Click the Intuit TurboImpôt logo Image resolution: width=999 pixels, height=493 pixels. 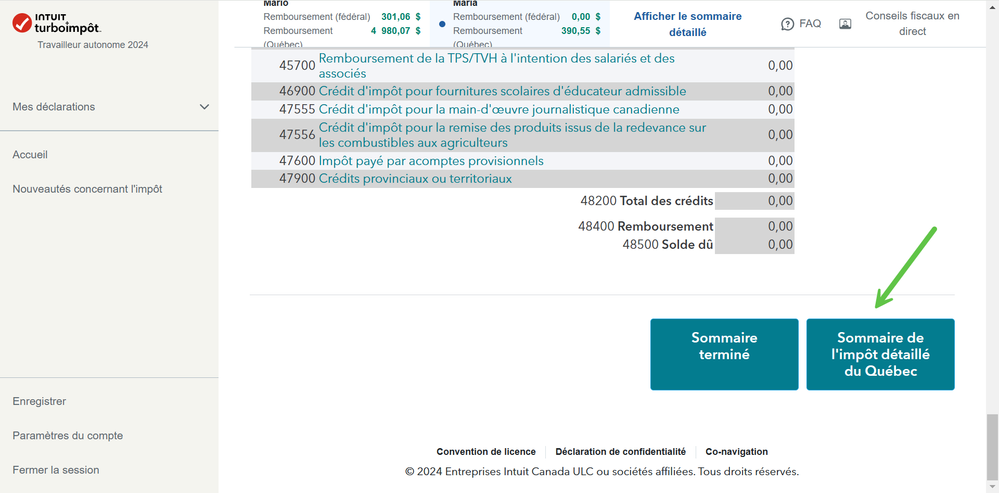(x=57, y=23)
